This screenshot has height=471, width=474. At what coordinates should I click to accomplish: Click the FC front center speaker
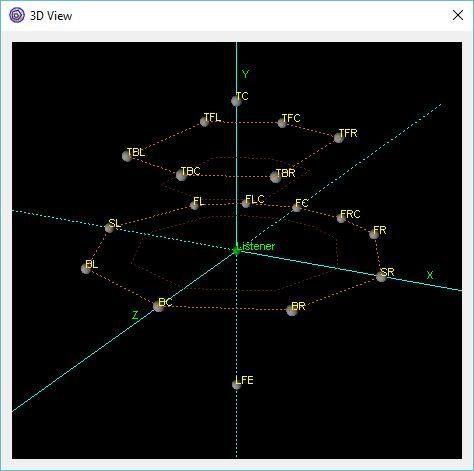296,207
